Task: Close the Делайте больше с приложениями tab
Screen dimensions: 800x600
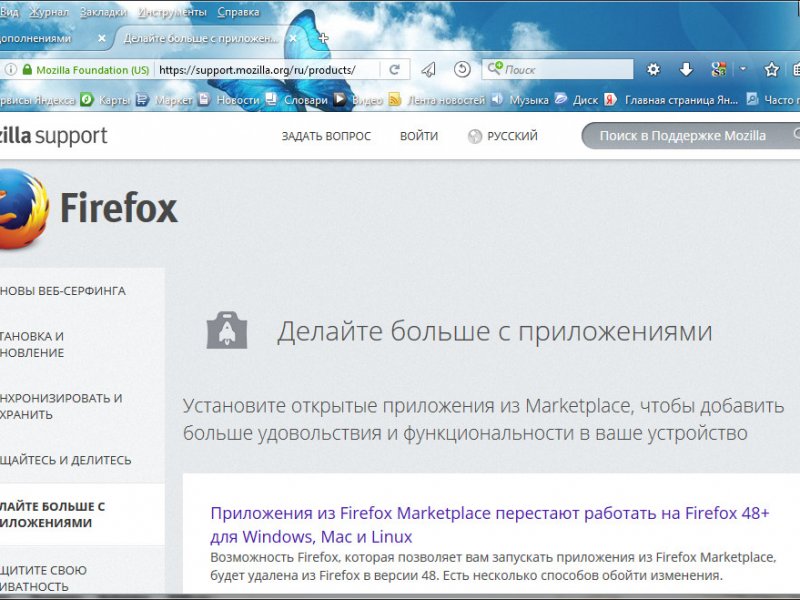Action: [293, 38]
